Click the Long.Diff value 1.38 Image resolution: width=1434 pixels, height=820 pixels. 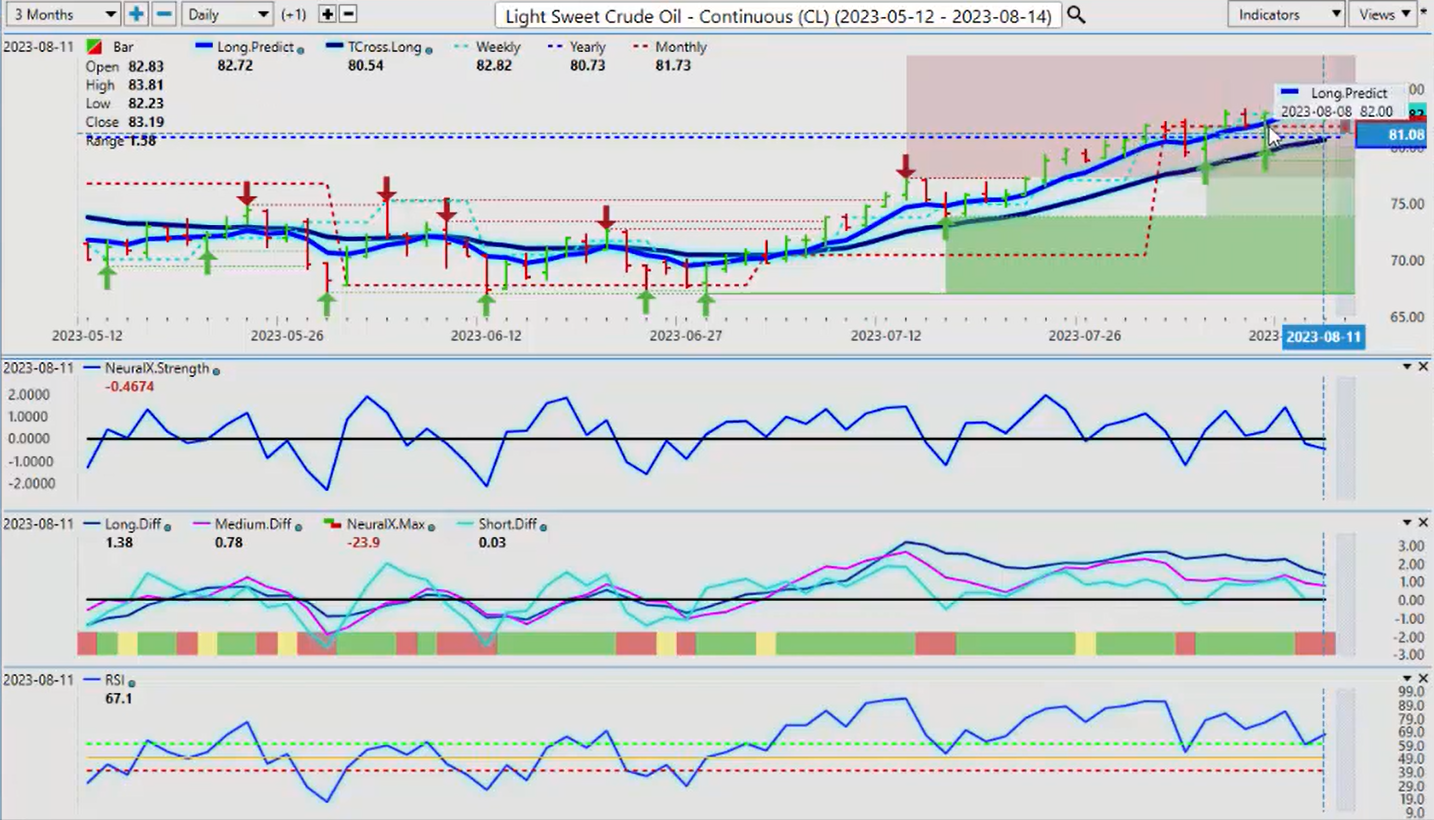point(118,542)
